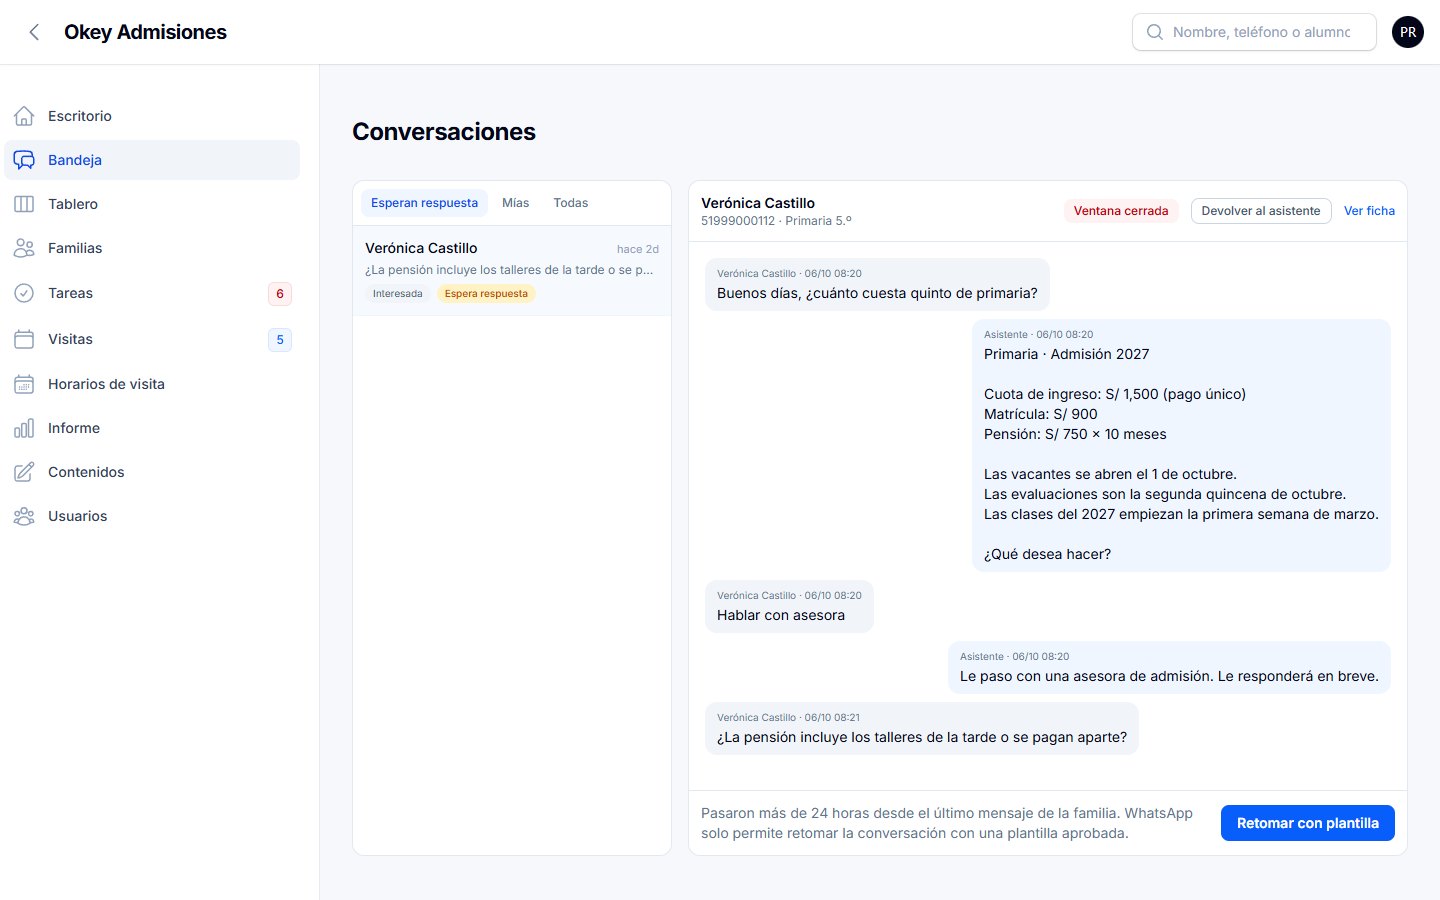The height and width of the screenshot is (900, 1440).
Task: Switch to the Mías tab
Action: (x=516, y=203)
